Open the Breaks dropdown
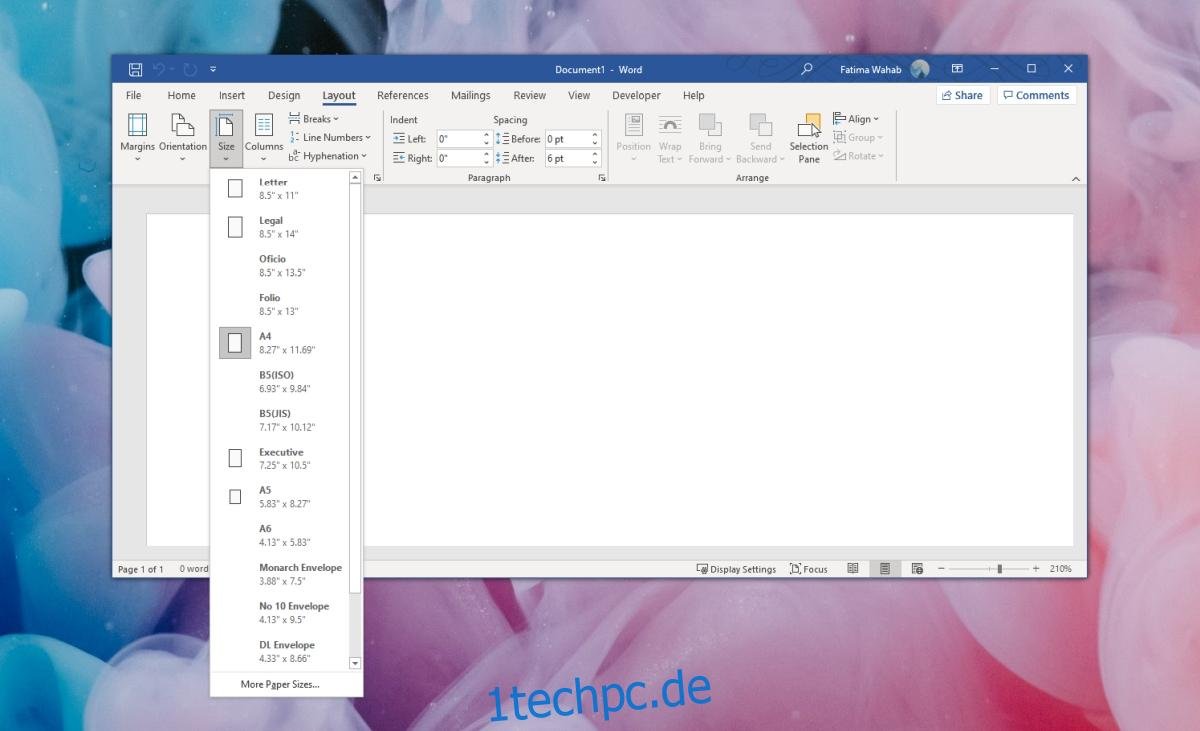Image resolution: width=1200 pixels, height=731 pixels. pos(314,119)
